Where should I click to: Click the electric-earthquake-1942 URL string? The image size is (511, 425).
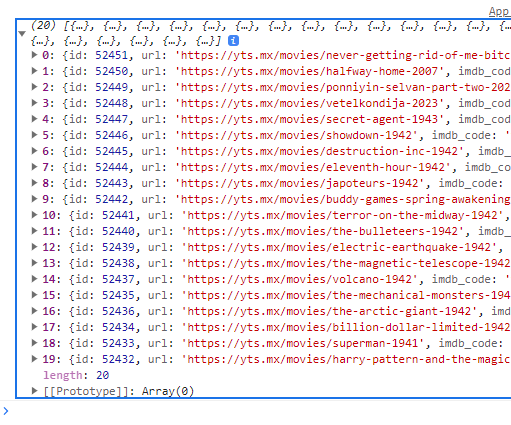coord(340,247)
